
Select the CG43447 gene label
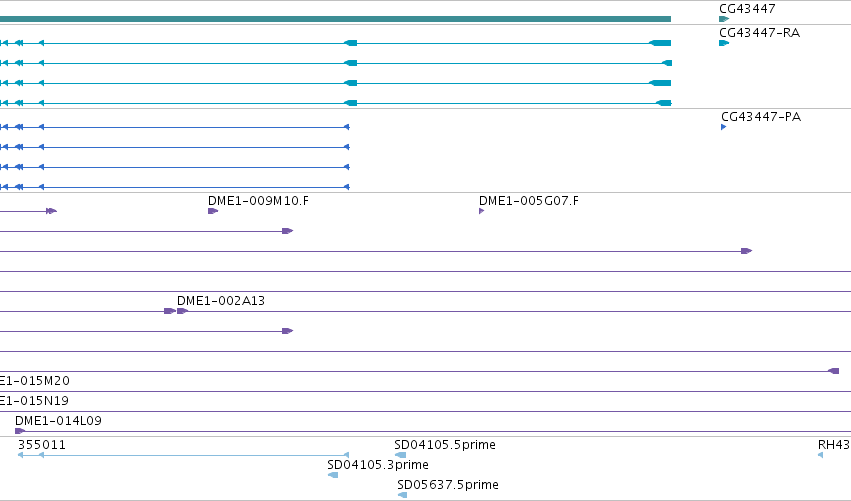tap(747, 9)
